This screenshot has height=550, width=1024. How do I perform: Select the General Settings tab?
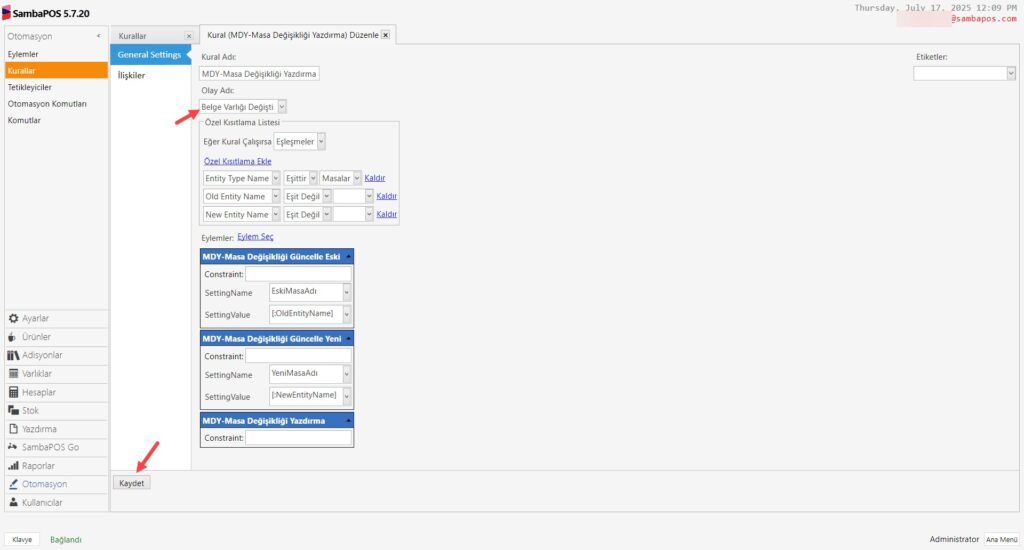pyautogui.click(x=150, y=55)
